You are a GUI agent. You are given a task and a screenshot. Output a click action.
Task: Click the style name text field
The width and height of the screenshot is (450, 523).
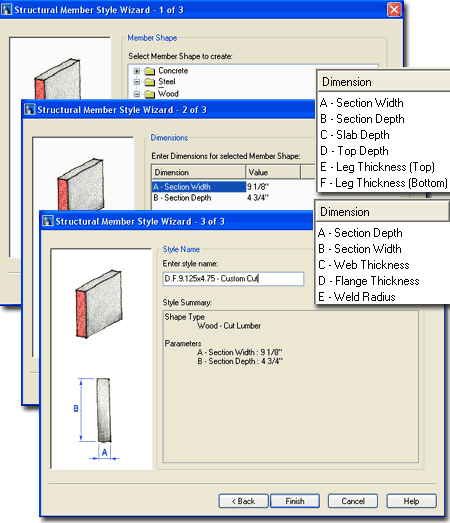[x=233, y=279]
